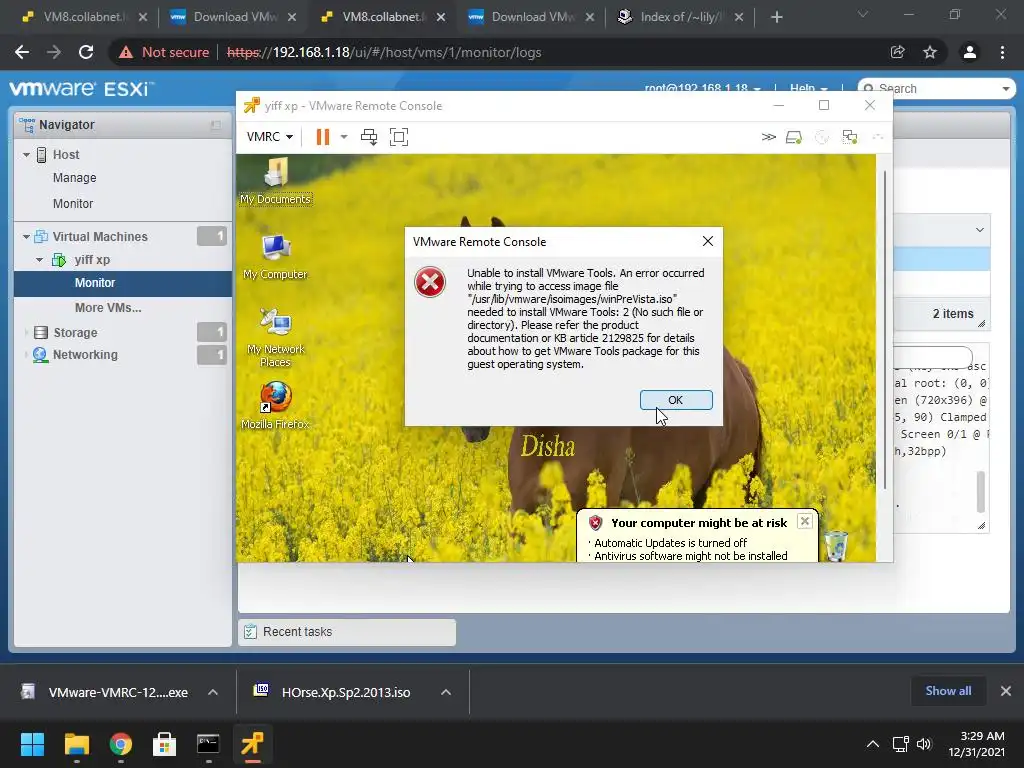Open the Recent tasks panel

coord(347,632)
